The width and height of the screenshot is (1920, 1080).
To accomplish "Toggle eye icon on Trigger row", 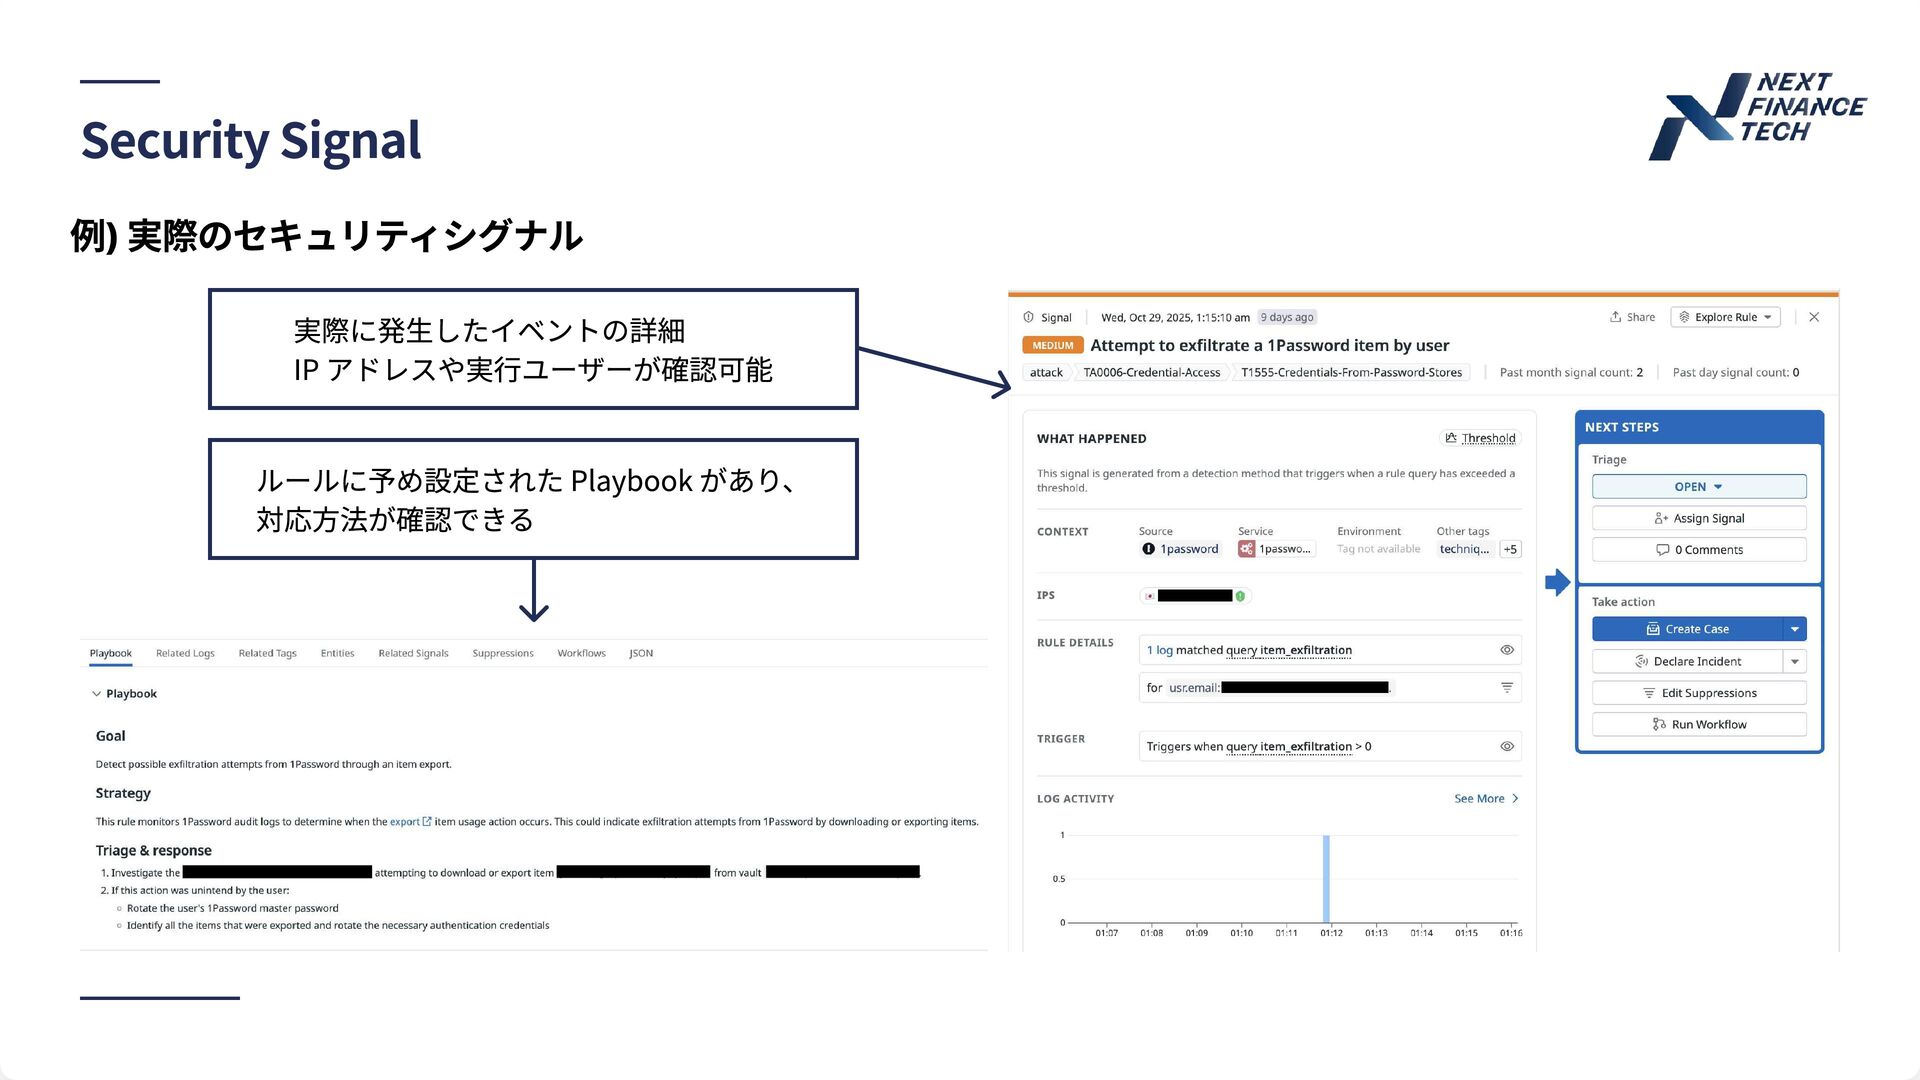I will click(1506, 747).
